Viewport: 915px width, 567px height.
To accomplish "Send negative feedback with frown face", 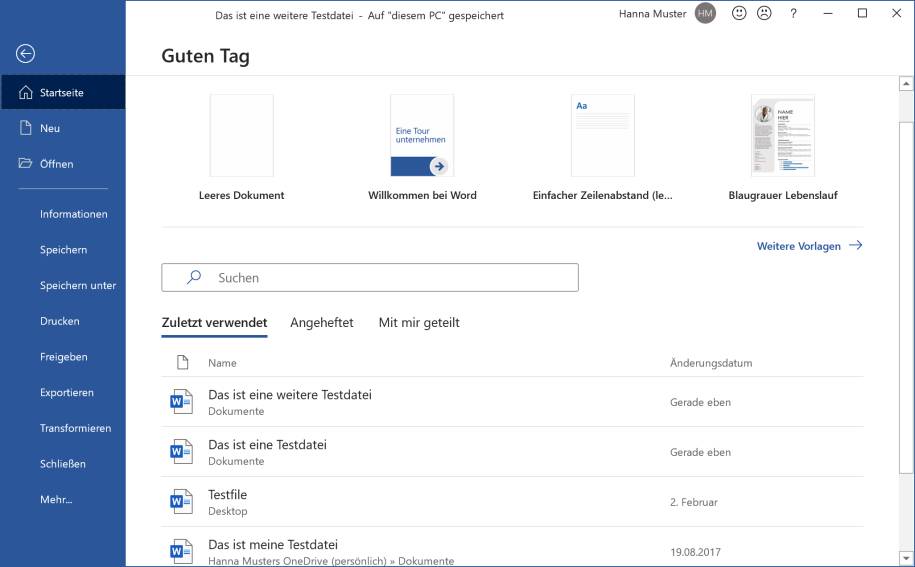I will 764,13.
